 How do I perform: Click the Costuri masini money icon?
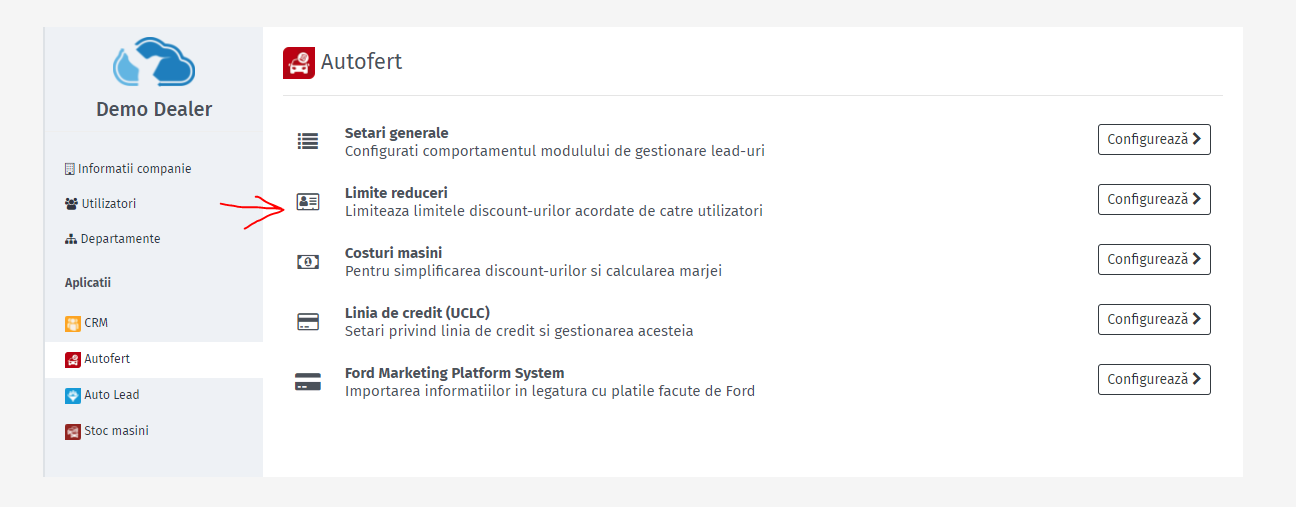point(308,261)
